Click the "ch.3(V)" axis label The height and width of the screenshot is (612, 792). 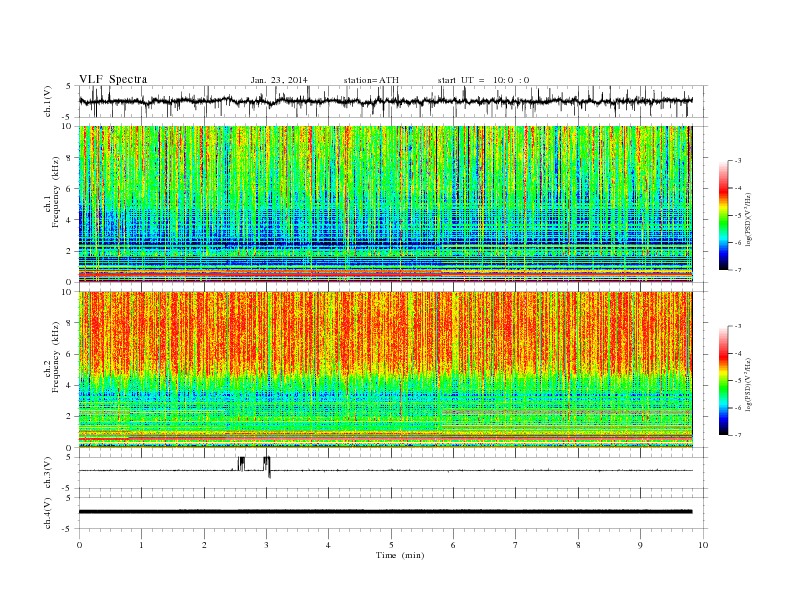click(x=48, y=473)
